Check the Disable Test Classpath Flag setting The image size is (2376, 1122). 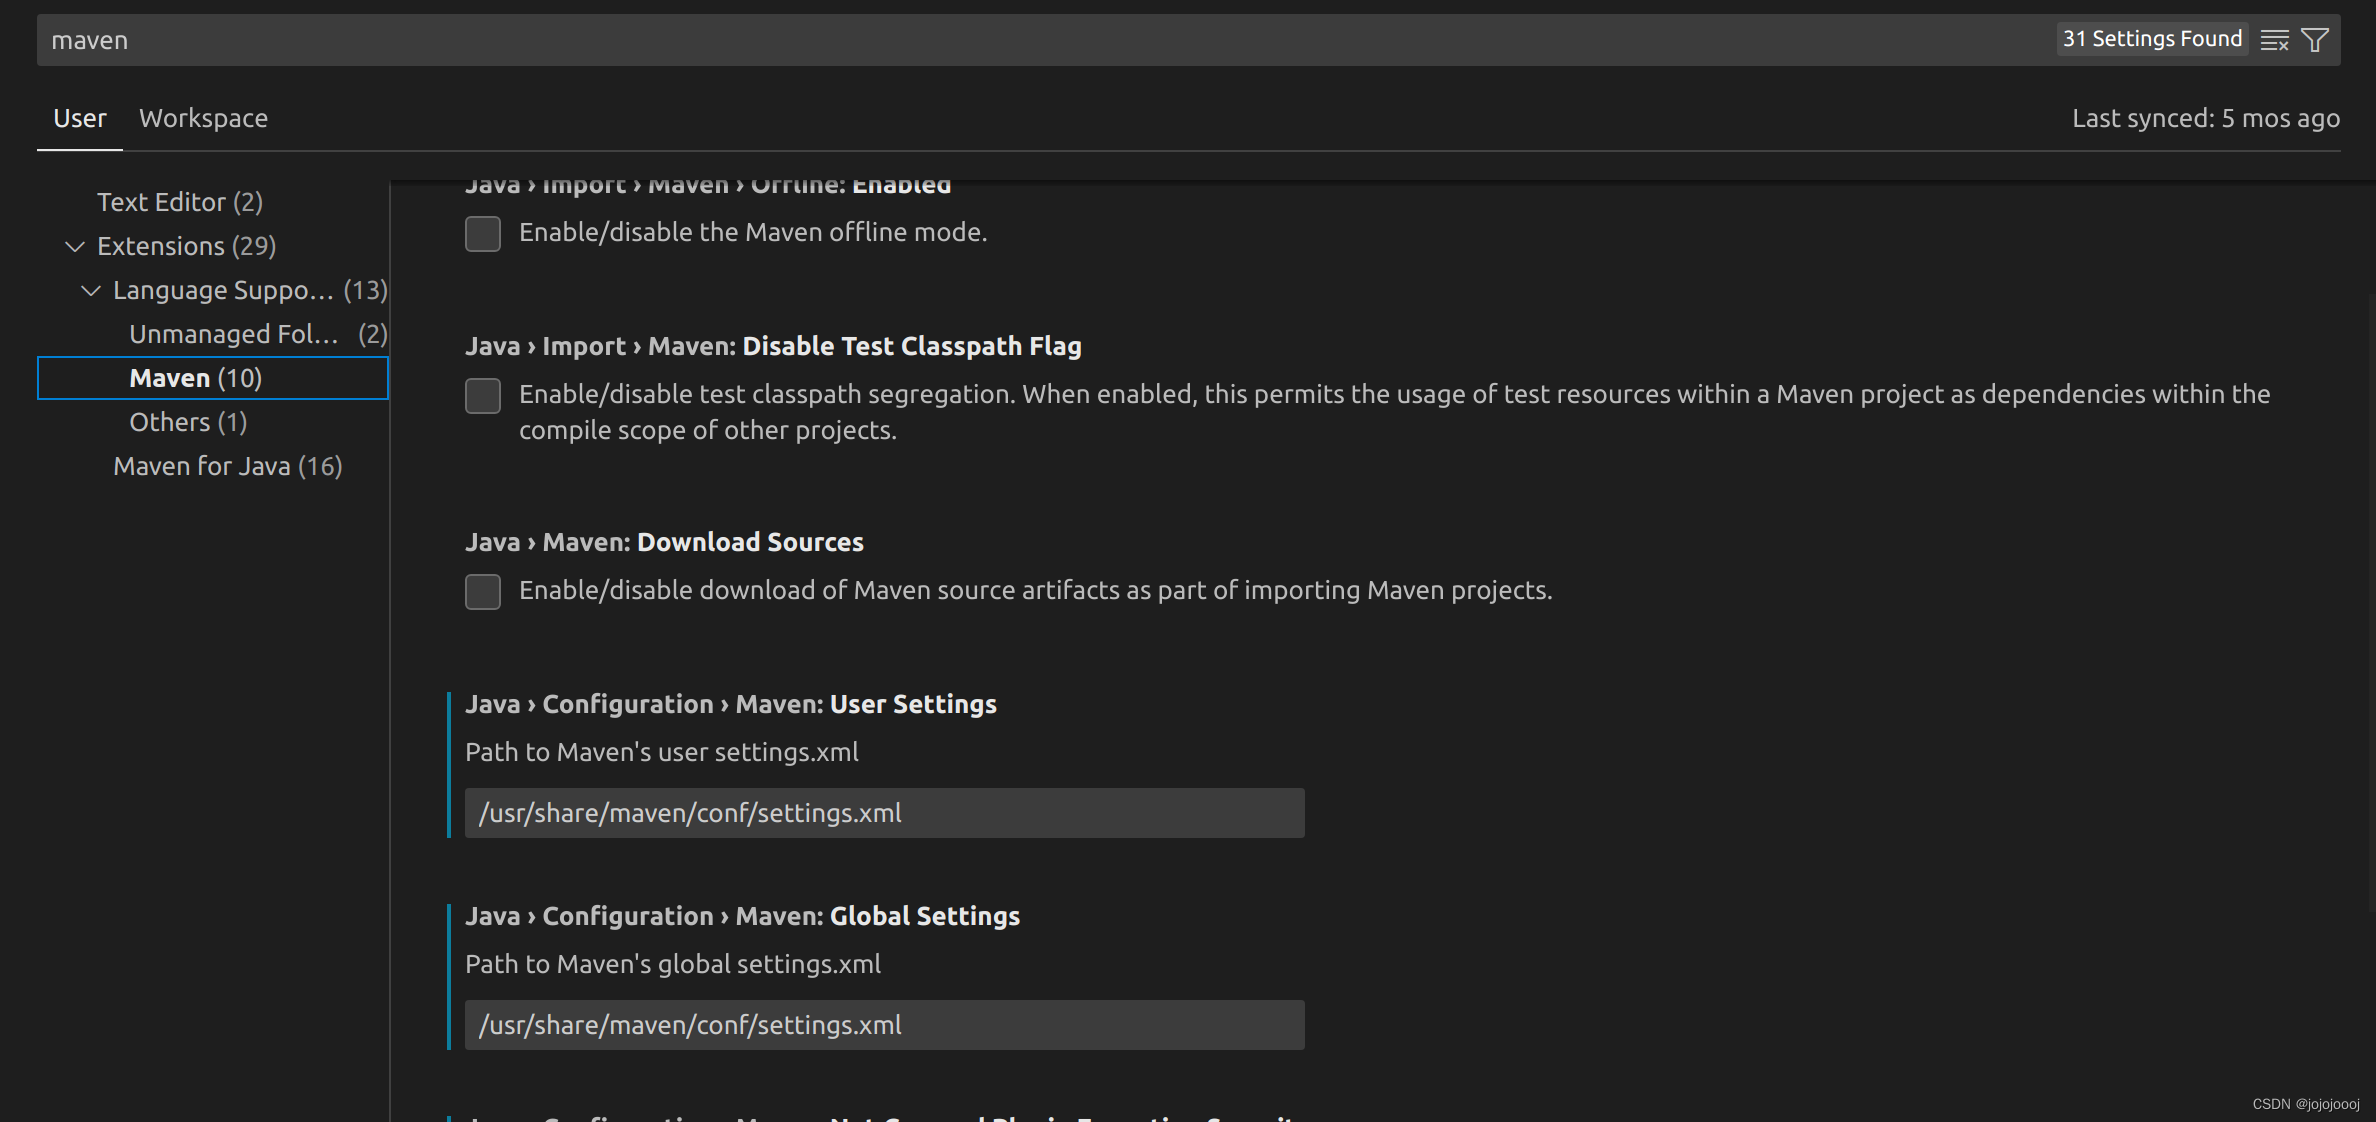tap(482, 396)
